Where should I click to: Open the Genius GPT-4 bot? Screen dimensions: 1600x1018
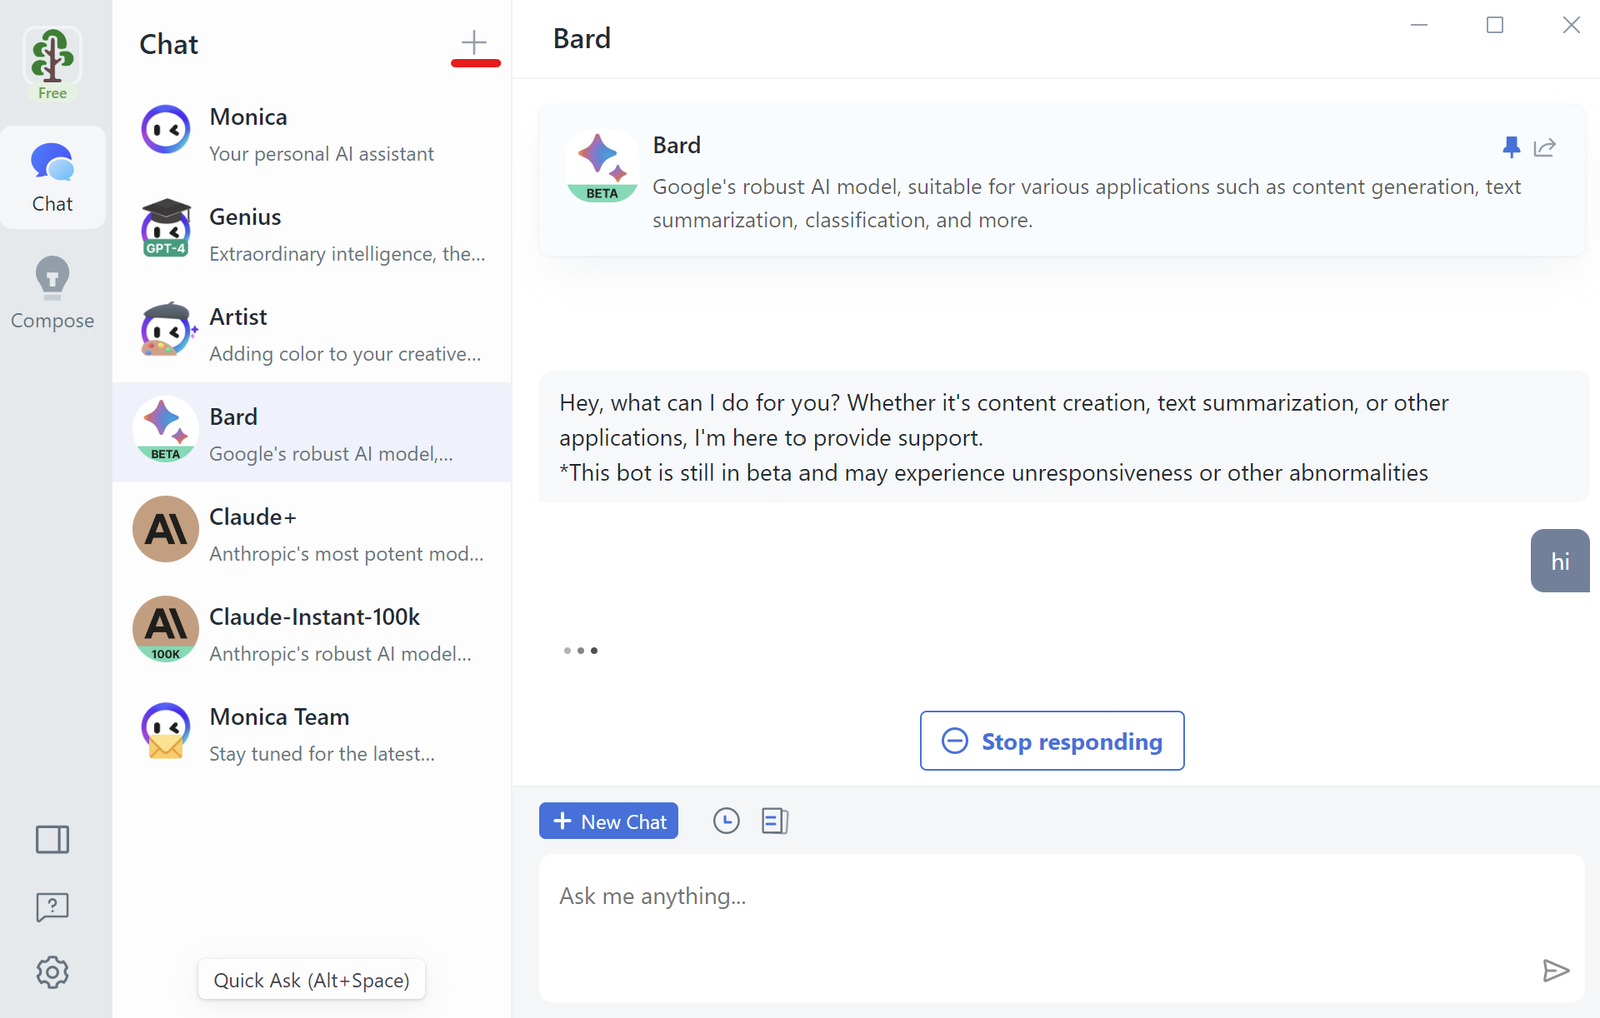pos(311,233)
